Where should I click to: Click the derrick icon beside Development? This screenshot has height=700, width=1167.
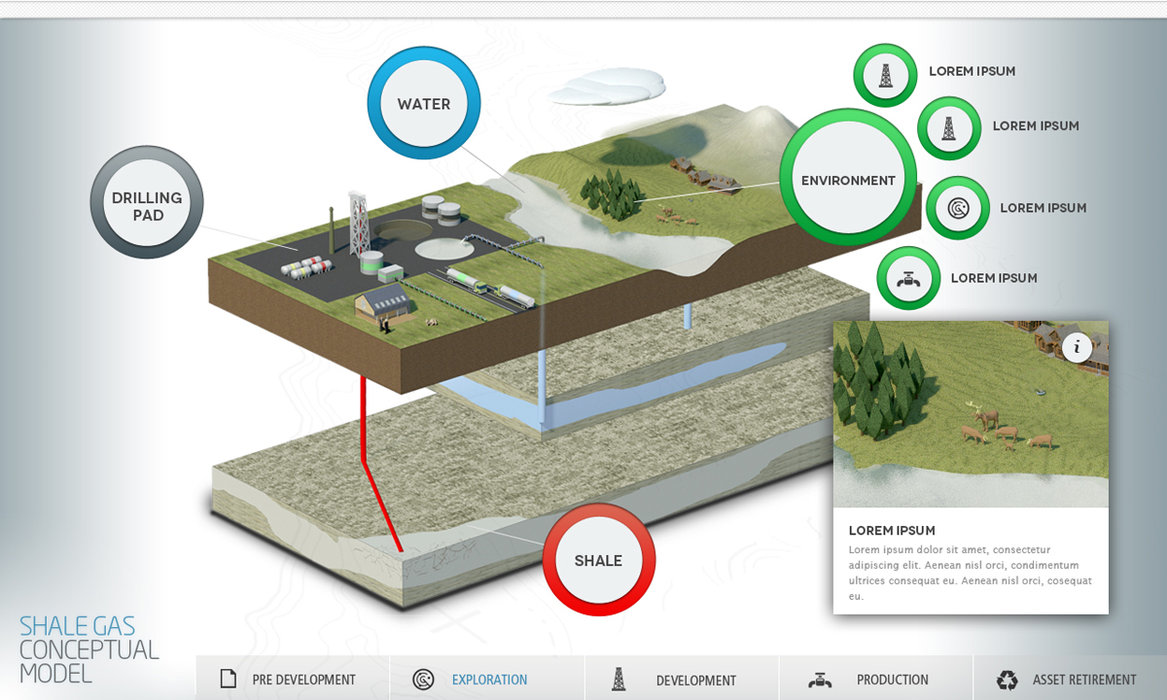(618, 679)
